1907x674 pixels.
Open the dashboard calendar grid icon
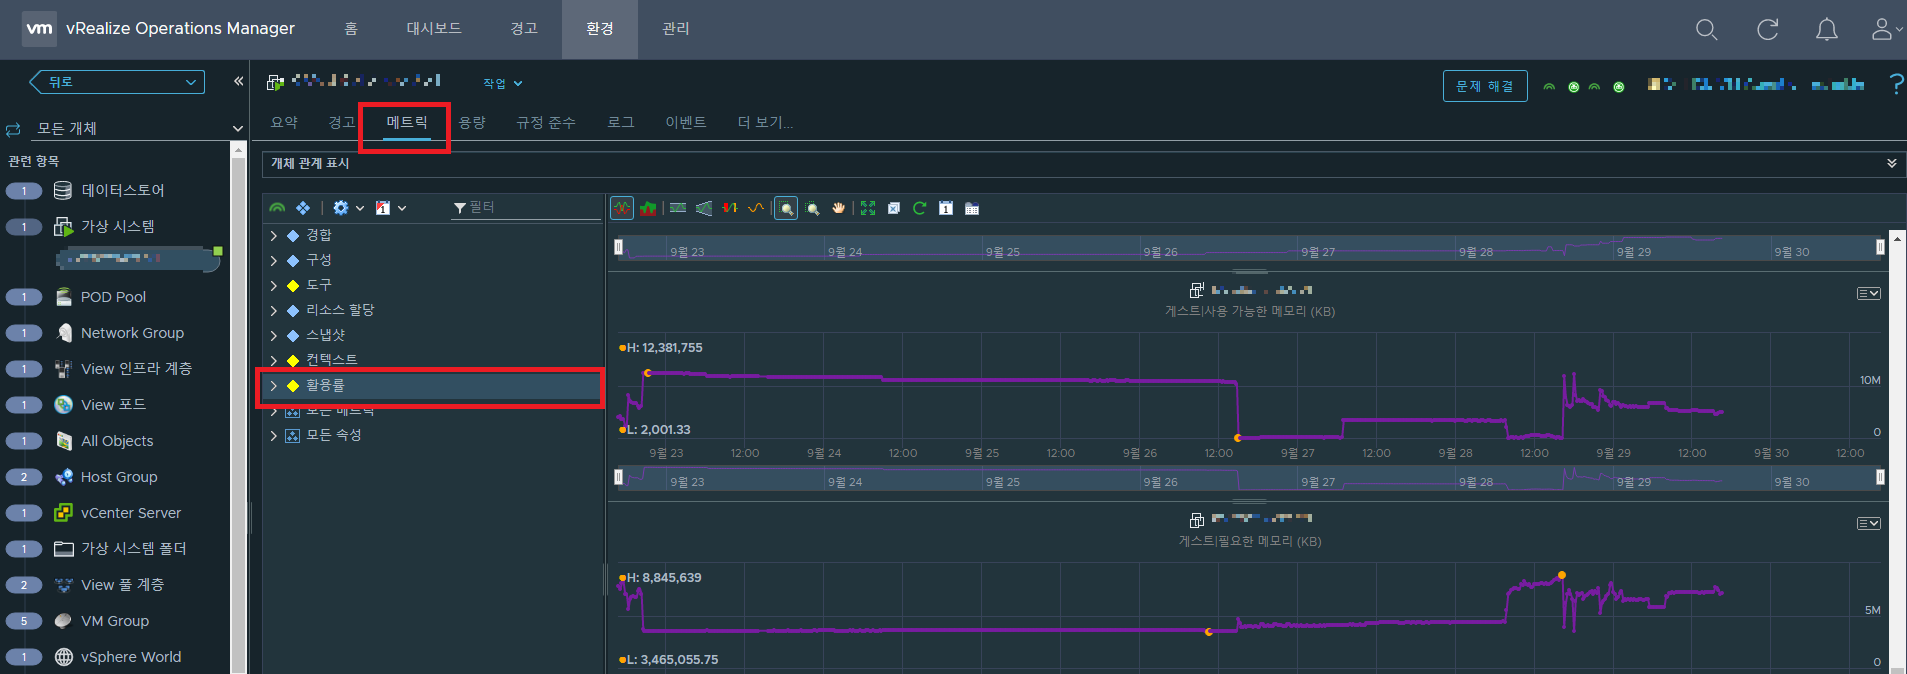(x=971, y=208)
